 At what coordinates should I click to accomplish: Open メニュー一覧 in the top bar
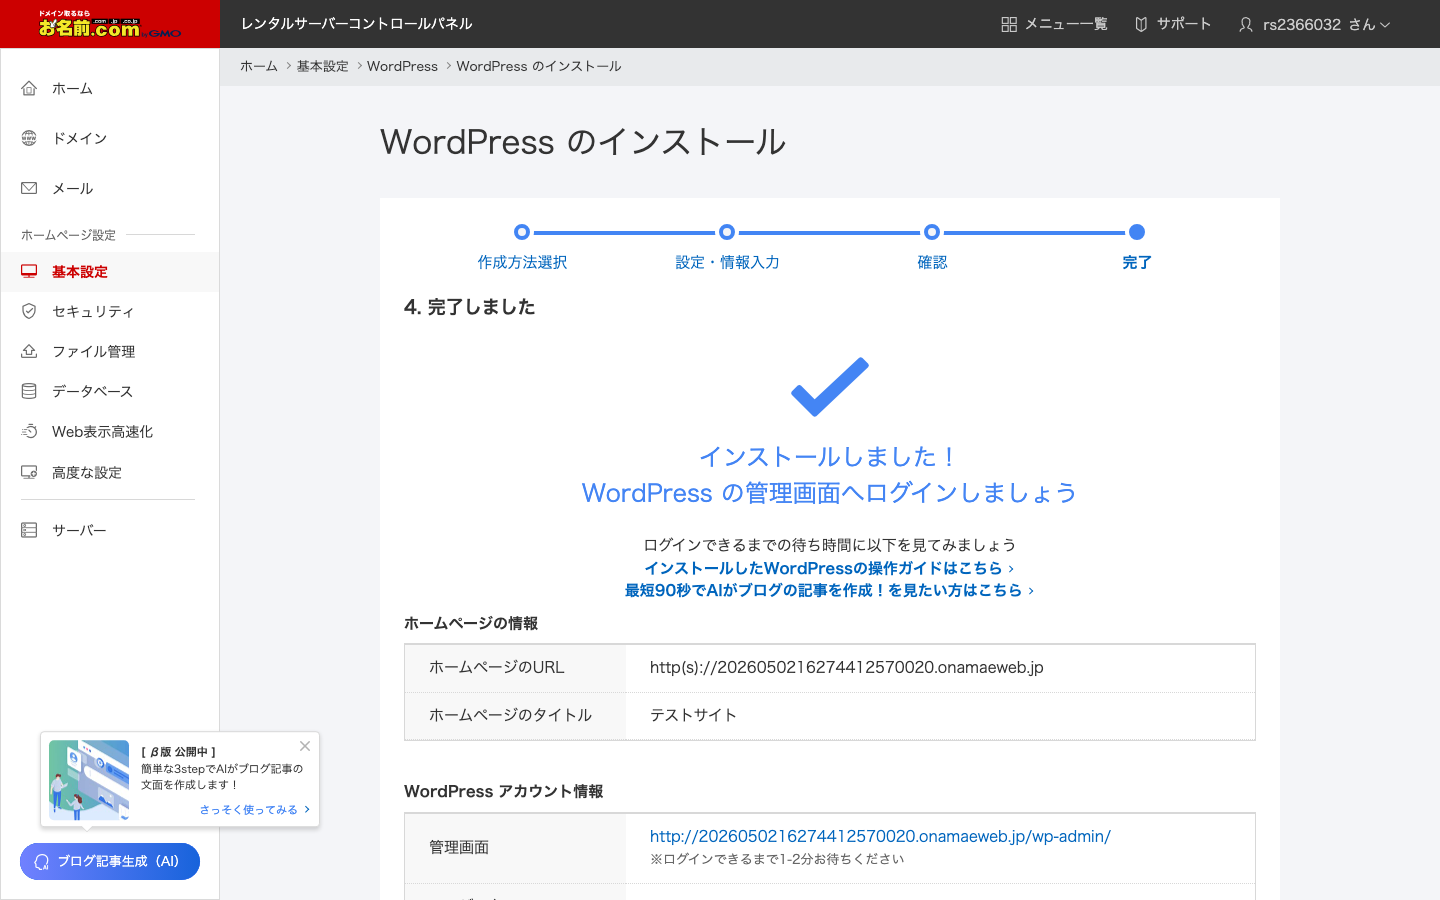point(1054,24)
